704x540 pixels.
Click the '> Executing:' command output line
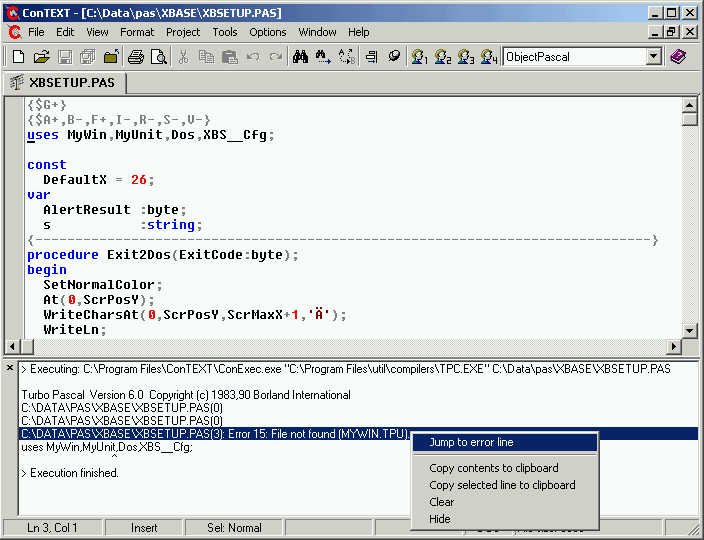pyautogui.click(x=346, y=369)
